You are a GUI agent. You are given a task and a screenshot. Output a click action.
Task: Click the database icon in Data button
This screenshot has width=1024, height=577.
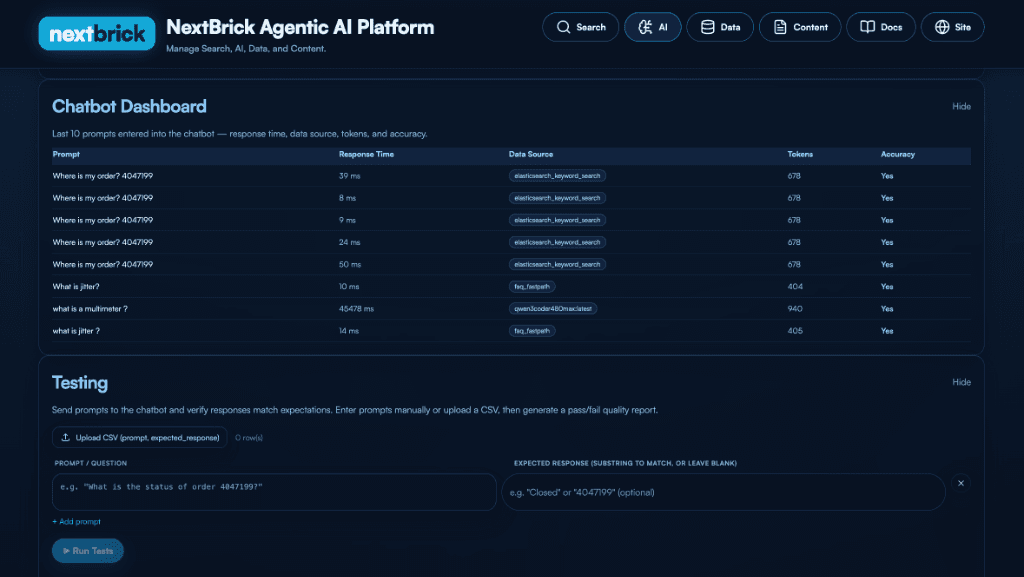(x=707, y=27)
